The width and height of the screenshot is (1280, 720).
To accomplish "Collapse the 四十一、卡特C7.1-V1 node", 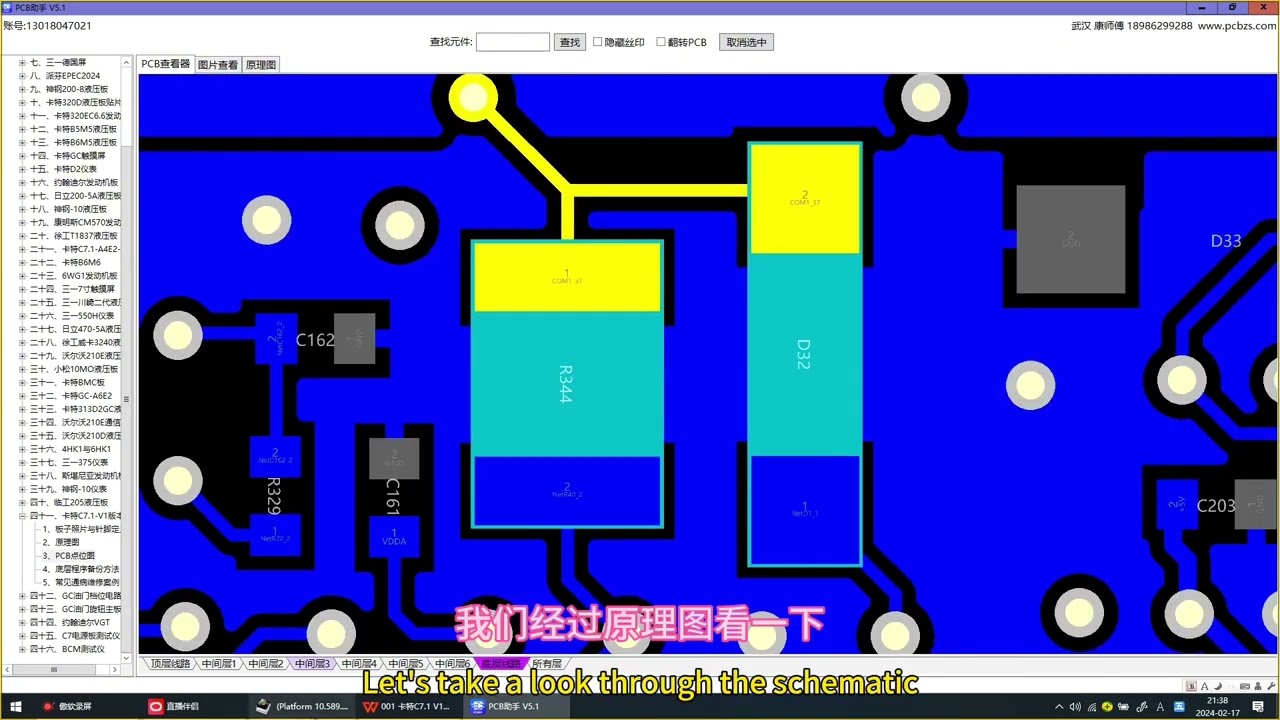I will click(x=22, y=516).
